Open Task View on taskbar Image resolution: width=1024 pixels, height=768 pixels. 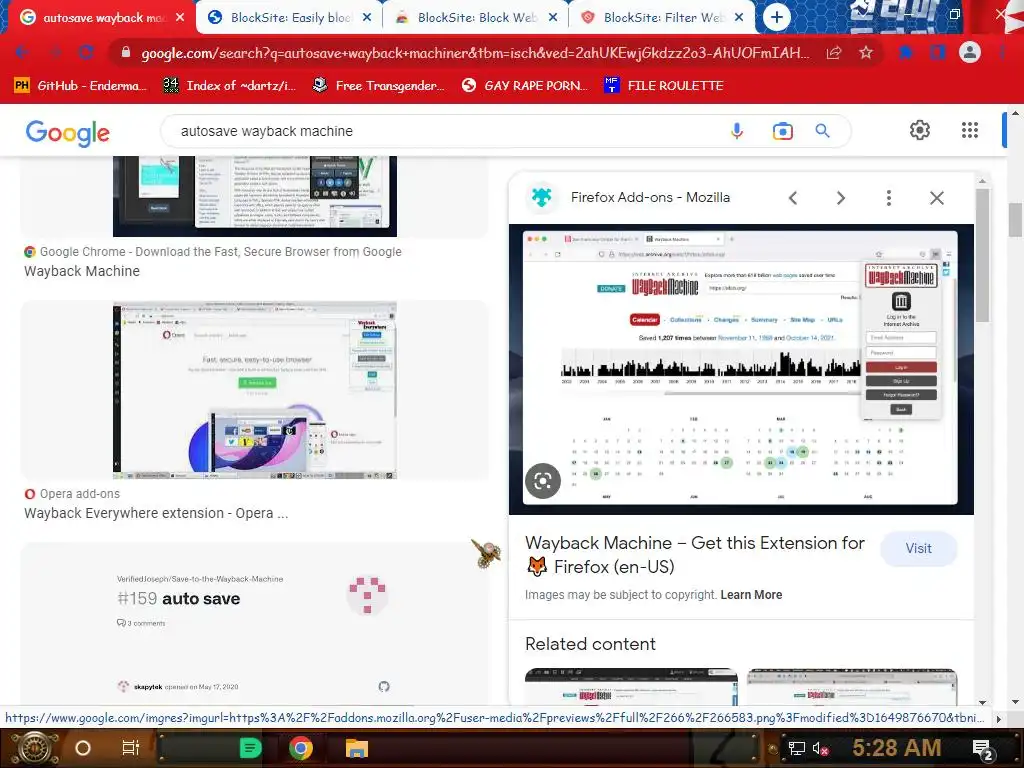[131, 748]
